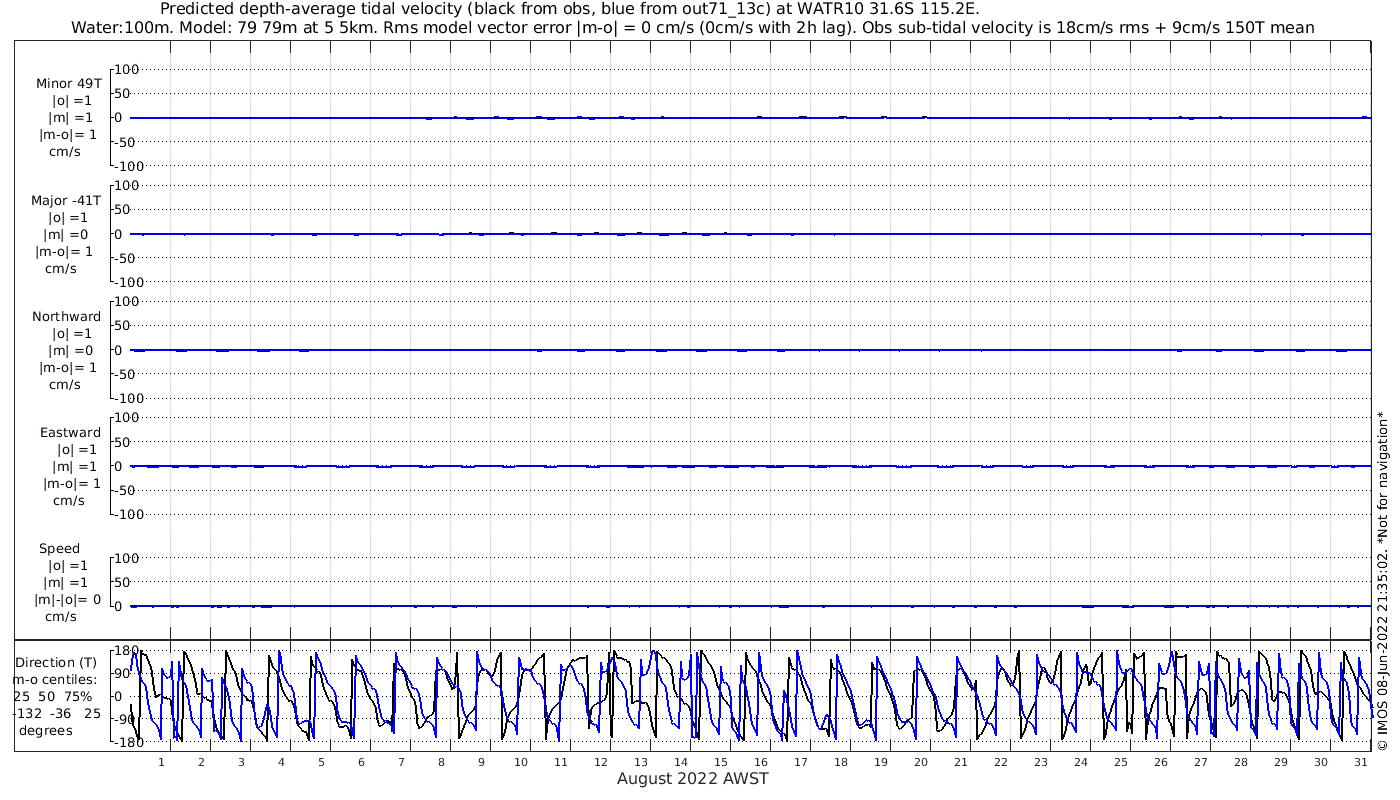
Task: Select the 'm-o centiles:' text
Action: click(x=55, y=679)
